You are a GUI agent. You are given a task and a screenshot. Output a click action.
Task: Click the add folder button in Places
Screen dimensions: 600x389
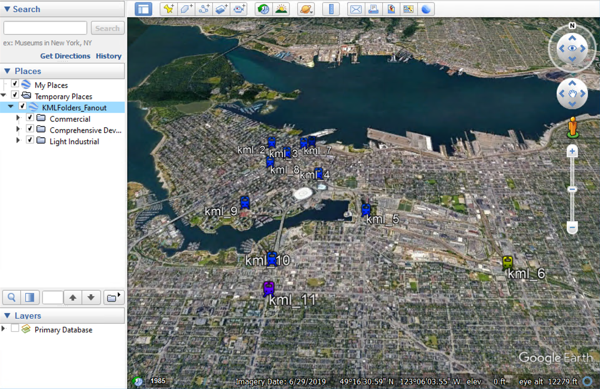(113, 297)
